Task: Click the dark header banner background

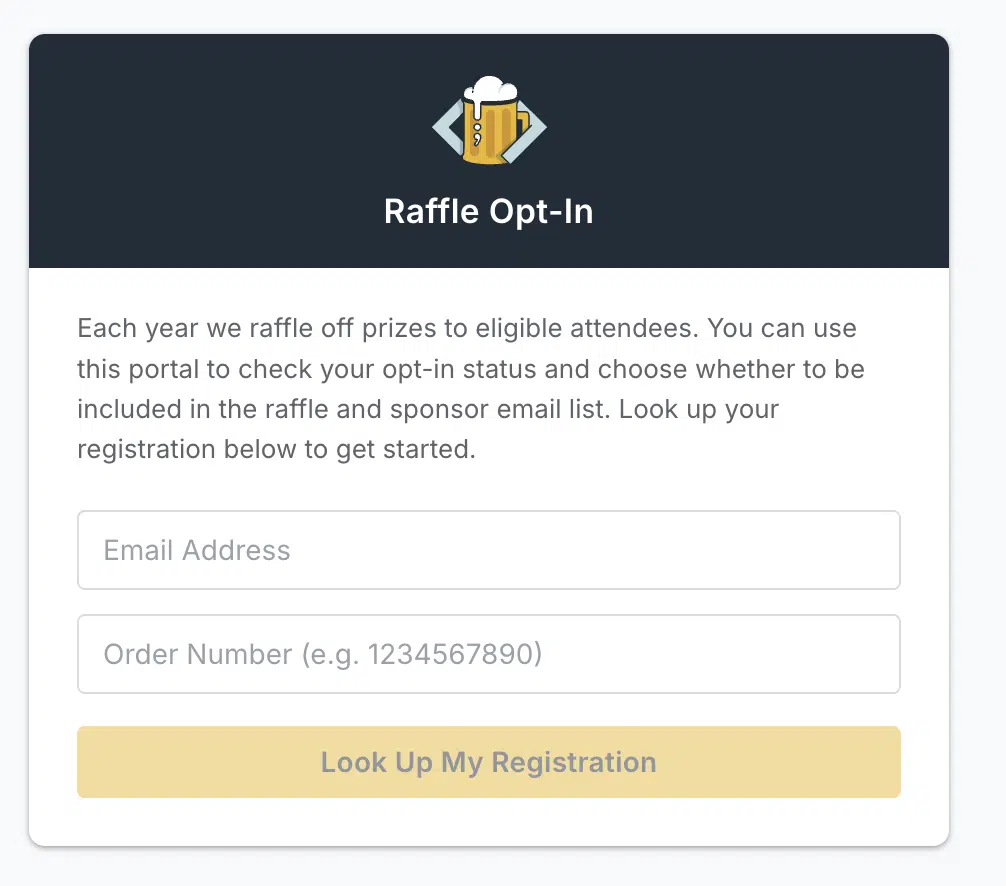Action: point(200,150)
